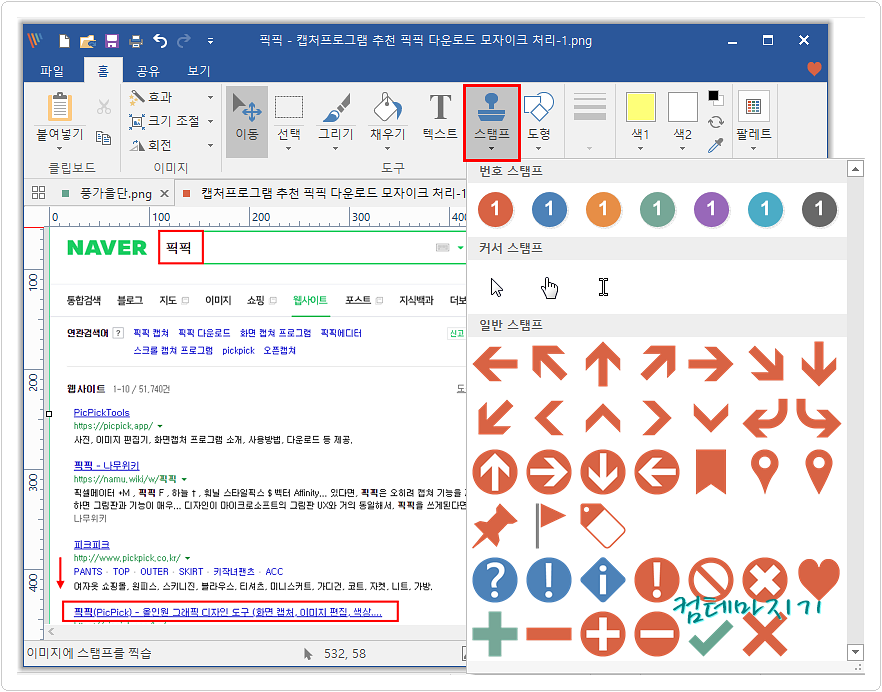This screenshot has width=882, height=692.
Task: Choose the prohibited no-entry circle stamp
Action: tap(711, 579)
